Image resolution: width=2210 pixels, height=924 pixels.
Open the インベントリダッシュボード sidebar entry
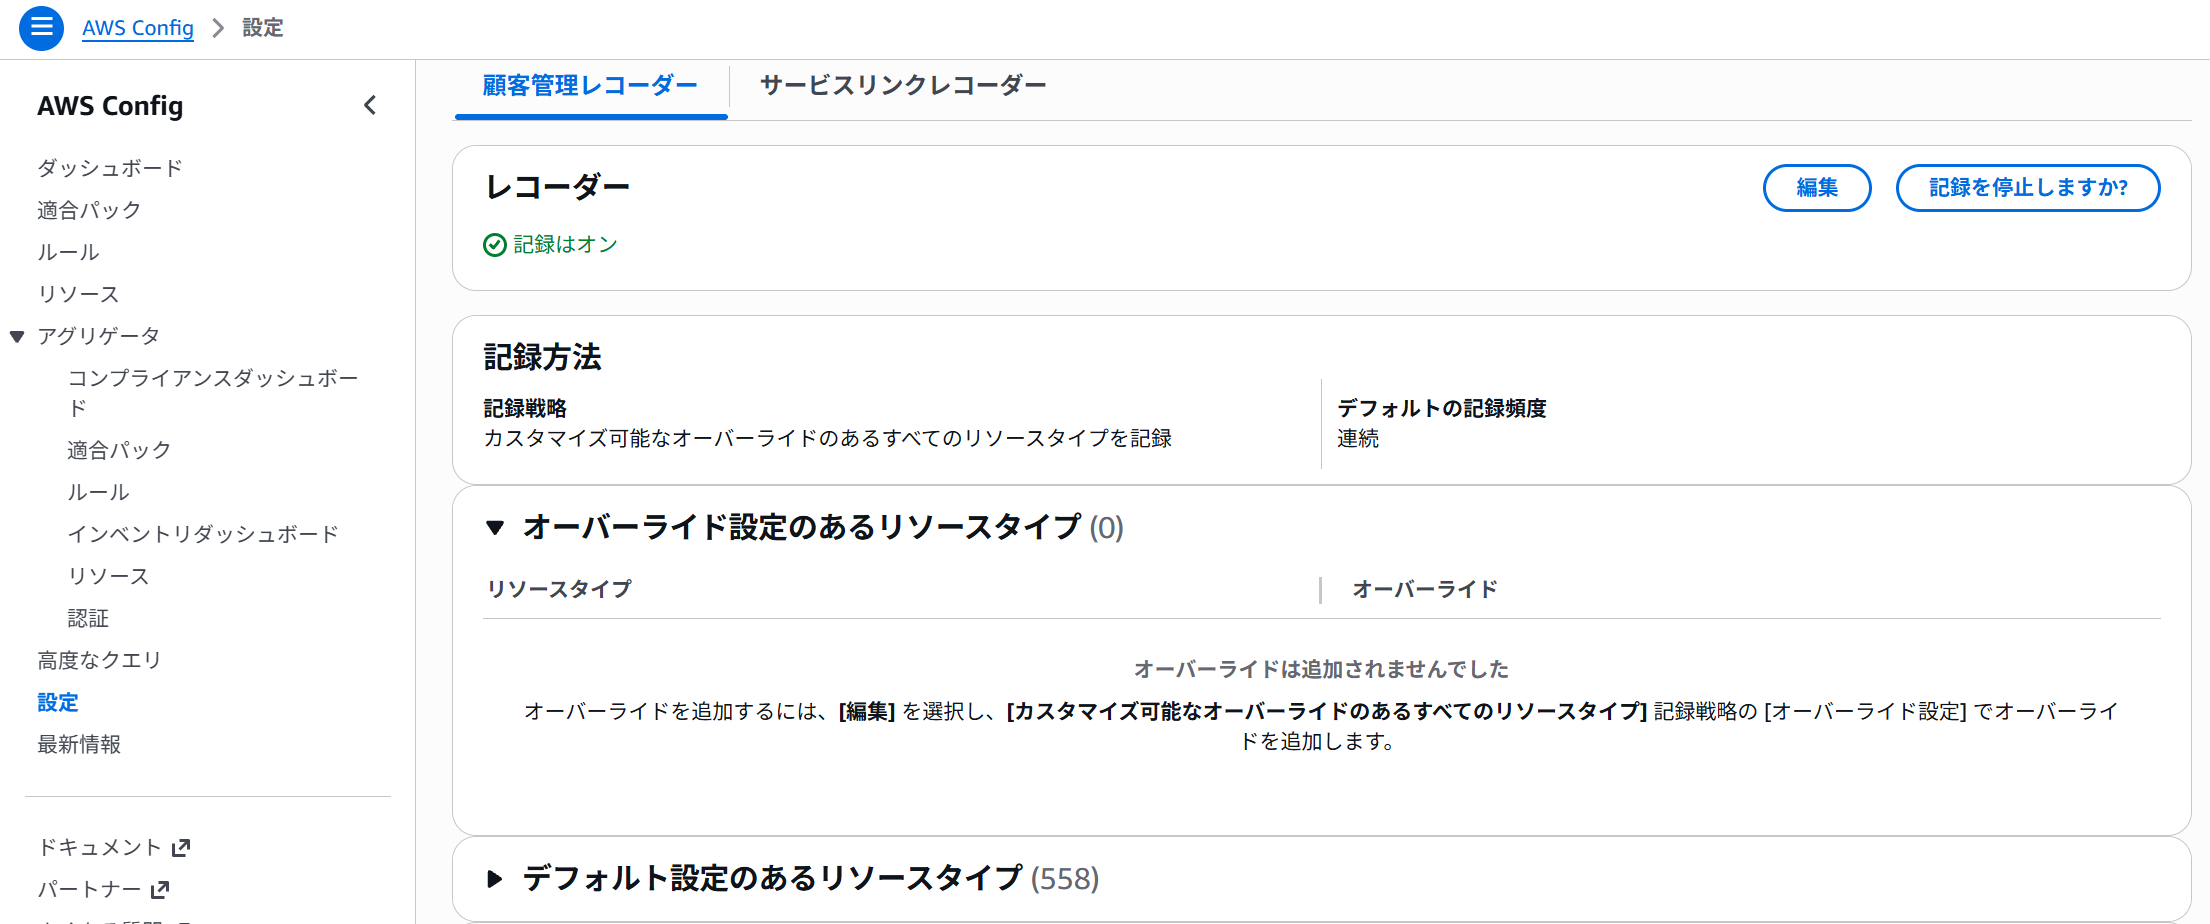point(203,533)
